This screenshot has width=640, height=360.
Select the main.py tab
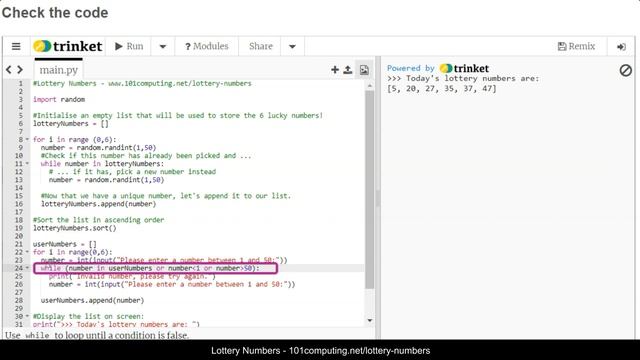click(x=59, y=70)
